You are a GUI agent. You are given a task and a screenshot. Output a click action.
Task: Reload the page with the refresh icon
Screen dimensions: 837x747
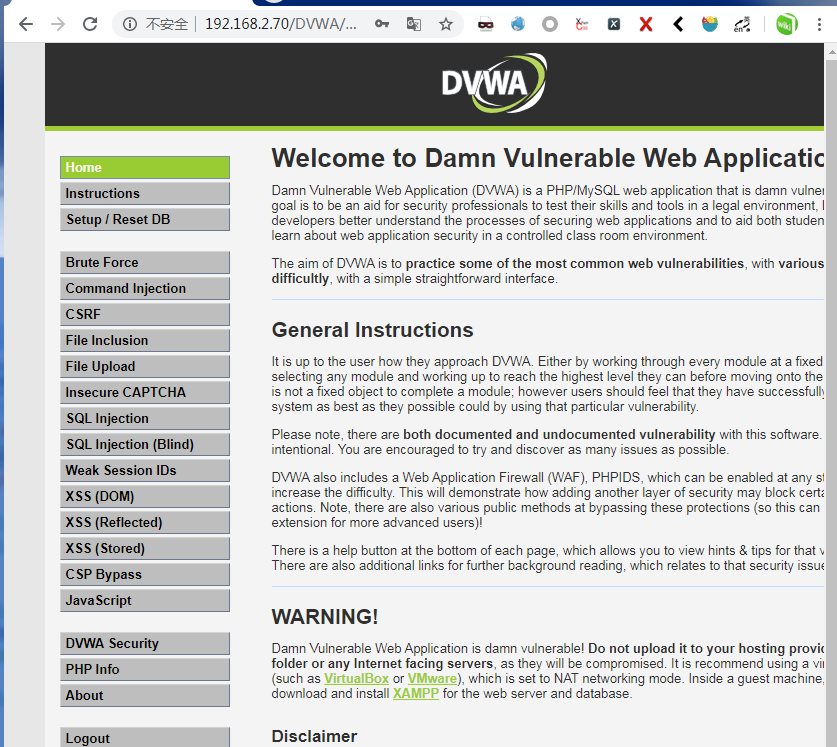[90, 24]
